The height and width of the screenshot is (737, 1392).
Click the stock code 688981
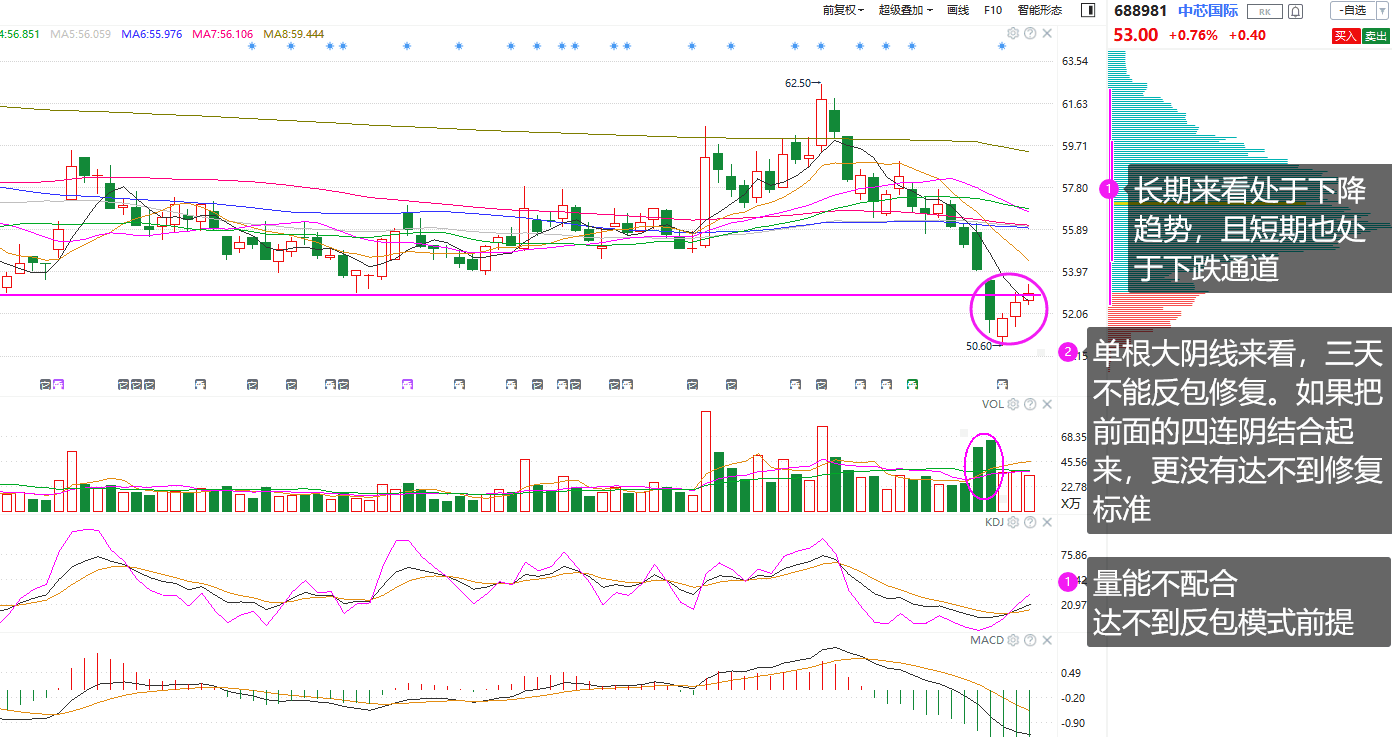1141,11
